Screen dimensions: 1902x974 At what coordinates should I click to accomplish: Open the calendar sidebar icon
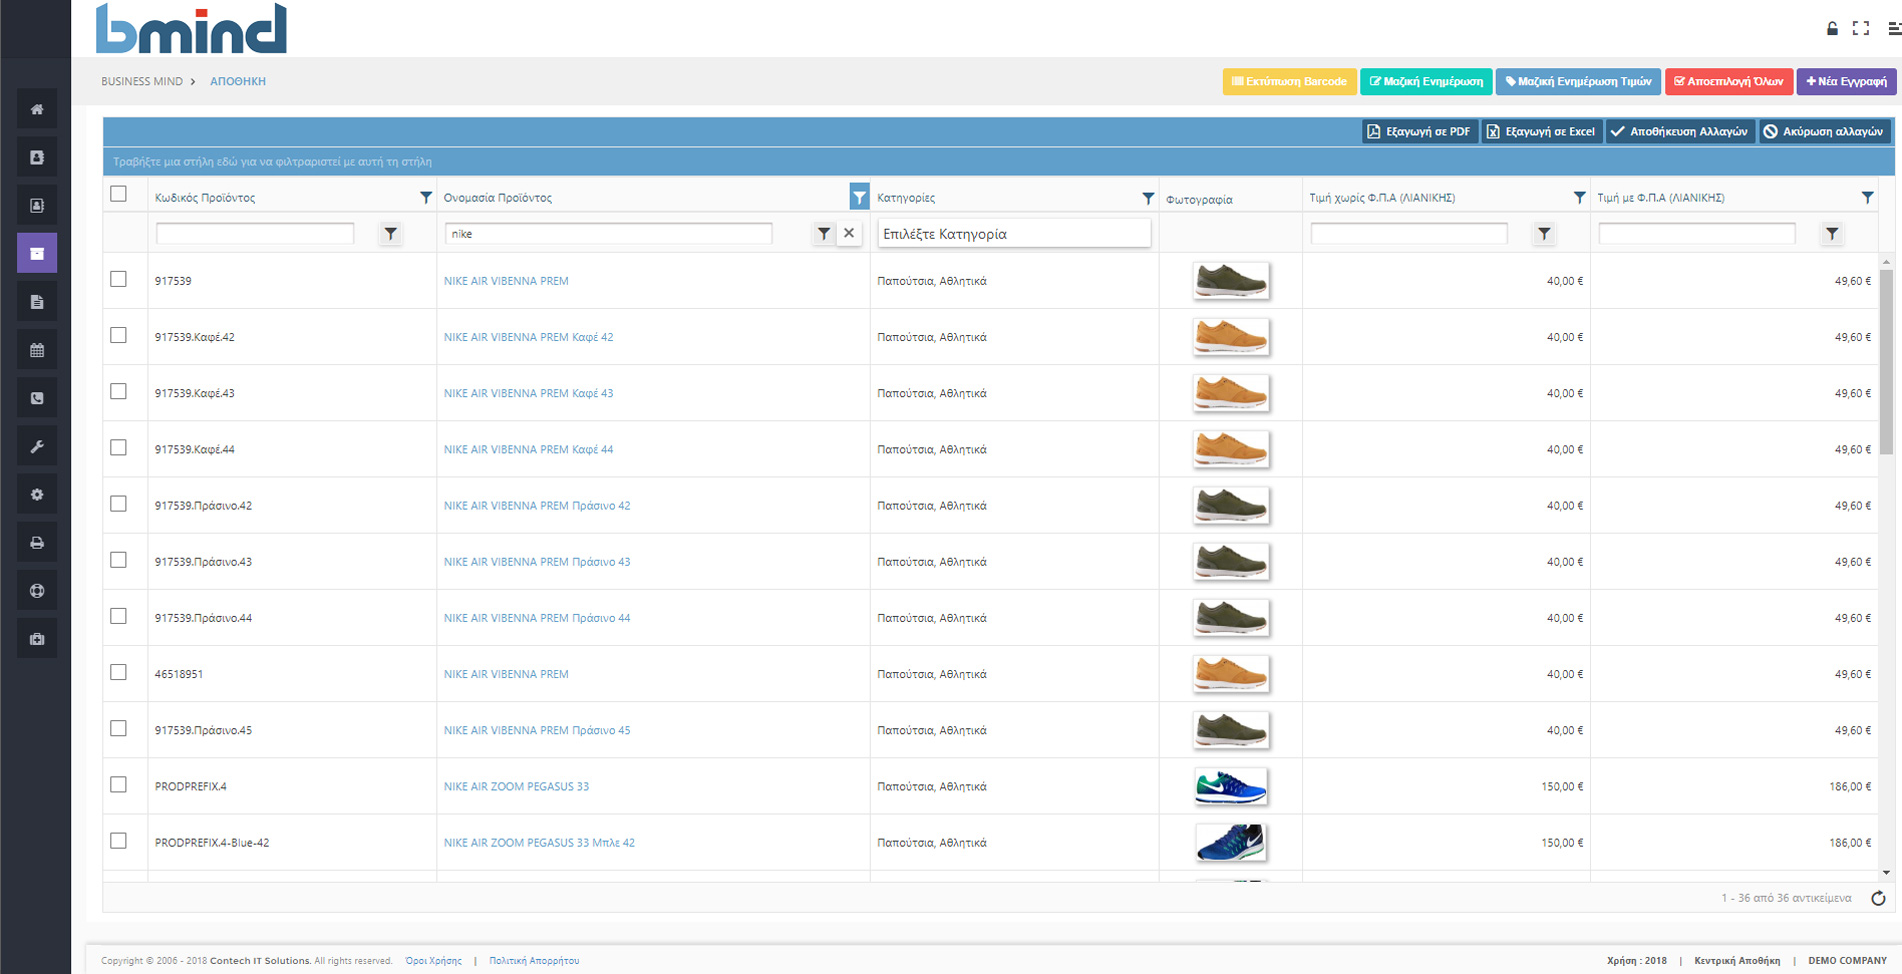(x=37, y=350)
